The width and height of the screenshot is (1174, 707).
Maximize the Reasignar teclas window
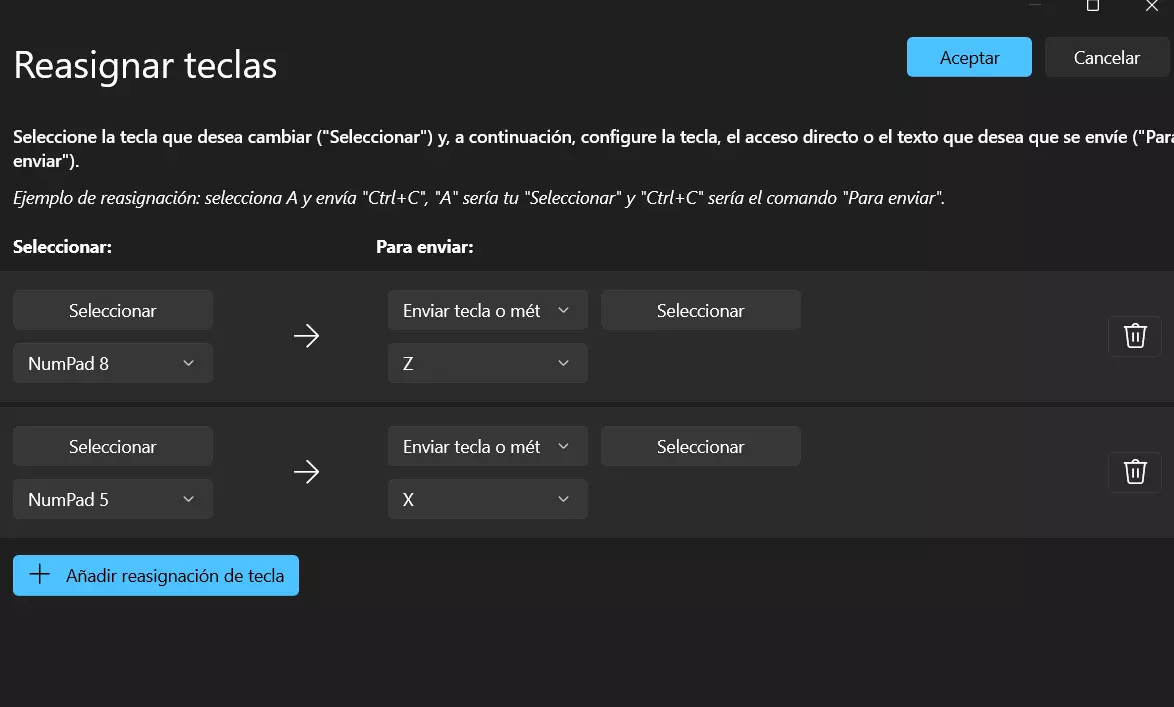[1093, 6]
